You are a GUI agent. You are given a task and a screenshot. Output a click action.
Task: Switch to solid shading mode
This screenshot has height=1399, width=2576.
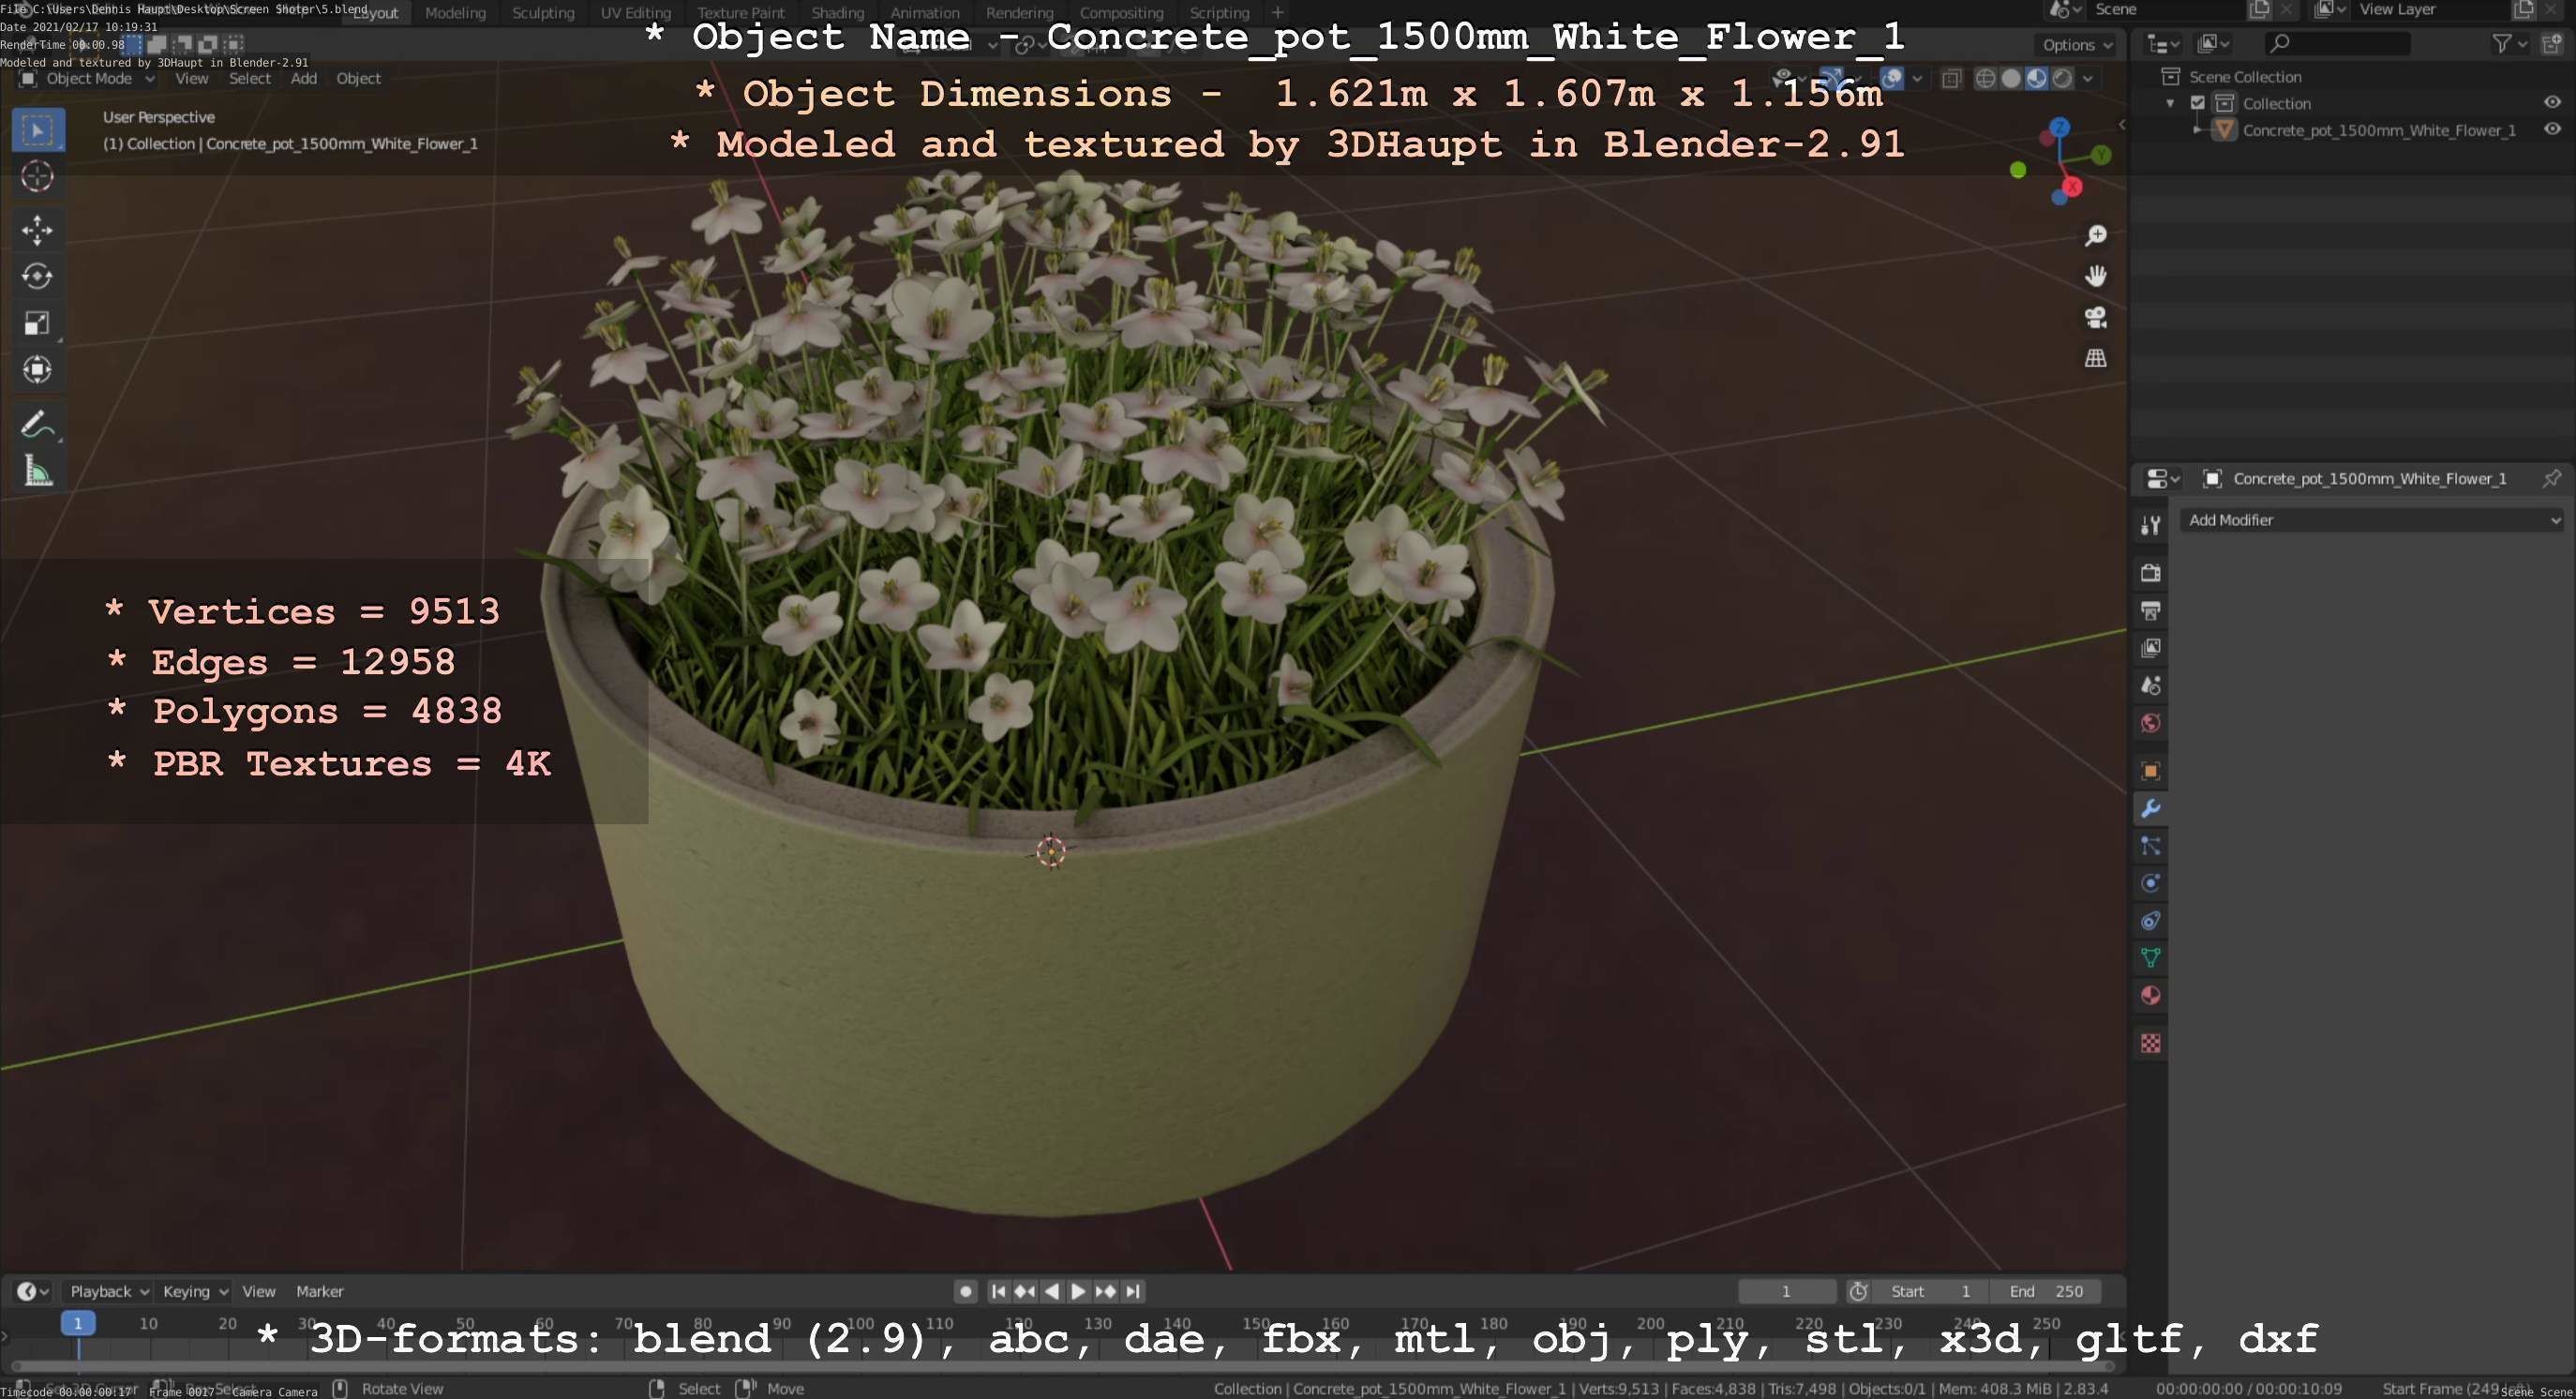(2010, 79)
